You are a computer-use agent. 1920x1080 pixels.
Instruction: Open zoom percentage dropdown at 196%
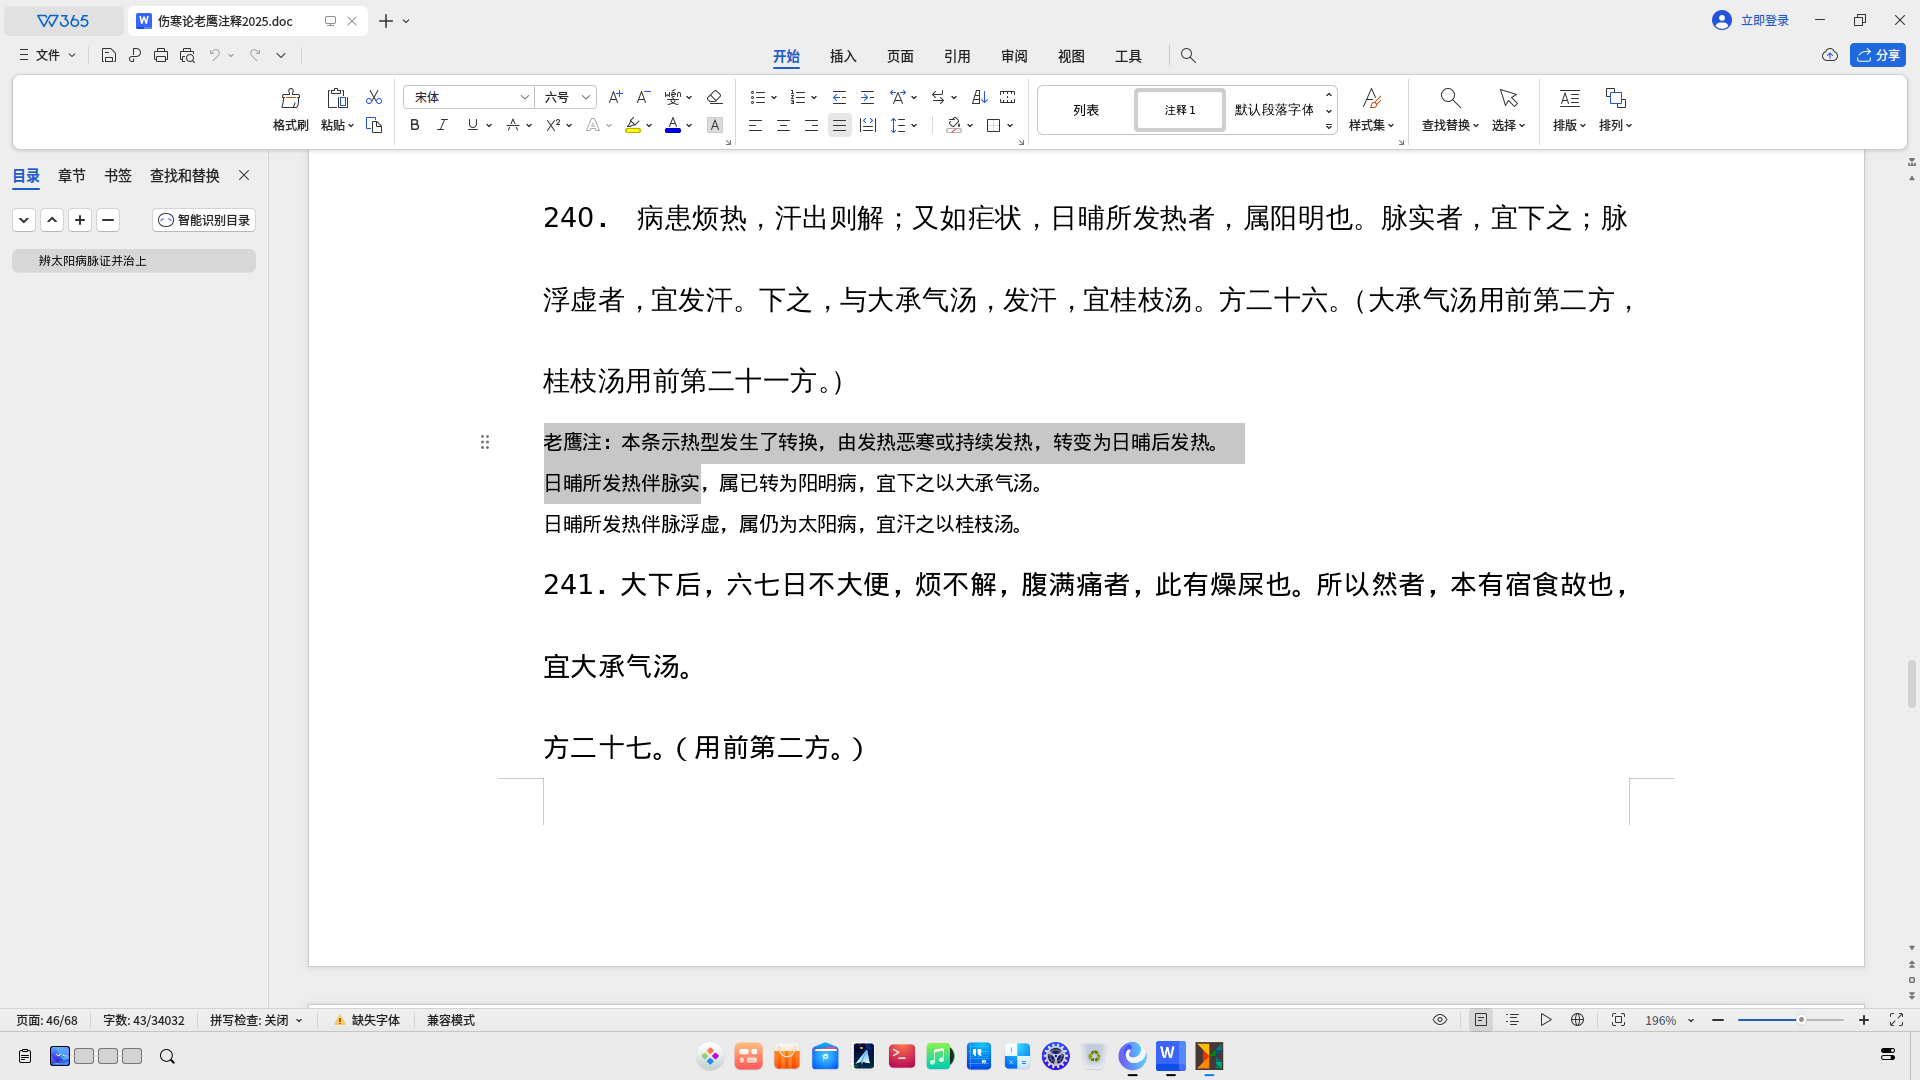coord(1691,1020)
